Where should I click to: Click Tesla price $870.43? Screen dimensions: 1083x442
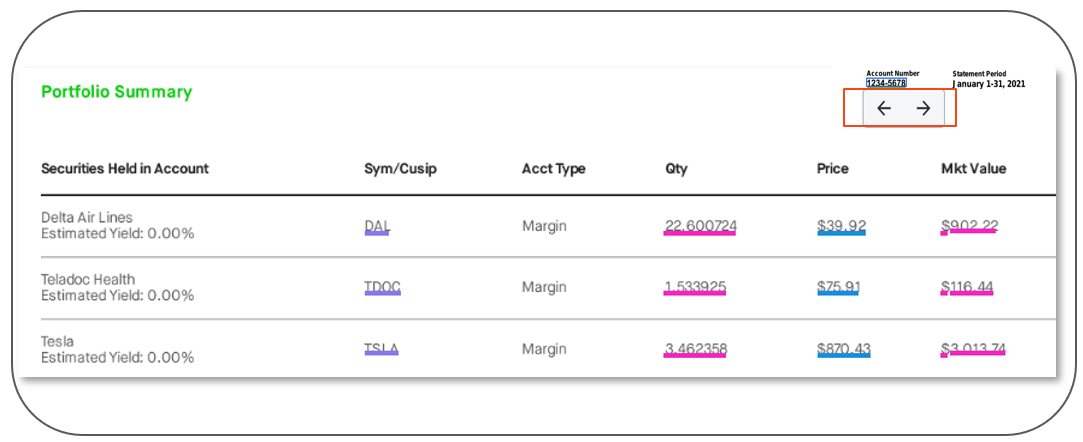843,349
